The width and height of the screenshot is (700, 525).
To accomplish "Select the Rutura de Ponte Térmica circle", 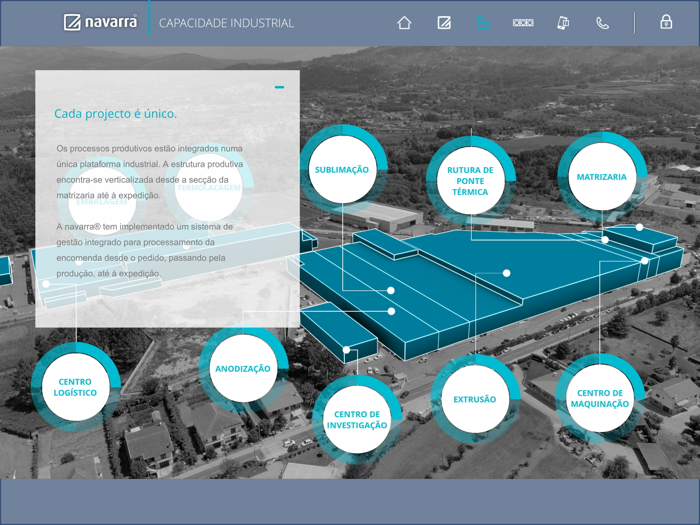I will click(x=471, y=181).
